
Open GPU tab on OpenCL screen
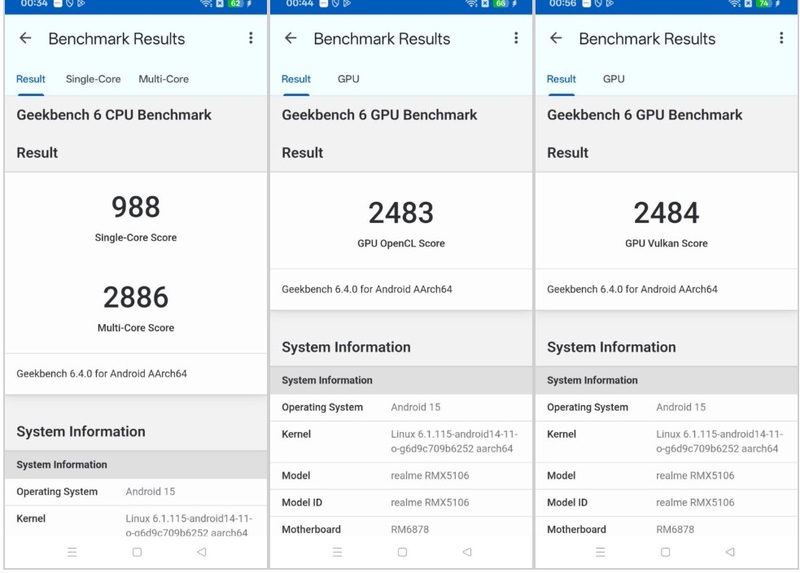(348, 79)
